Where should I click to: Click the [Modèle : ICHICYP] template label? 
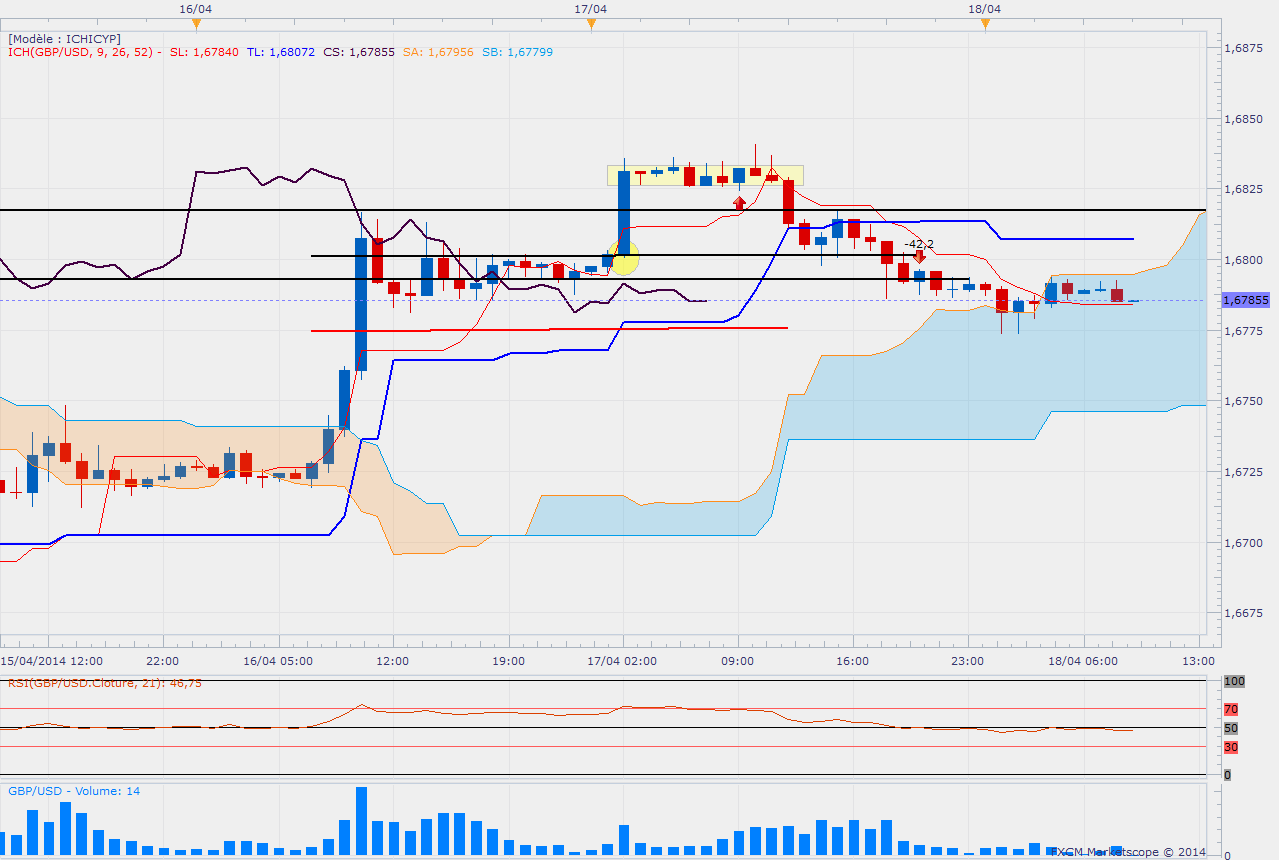tap(65, 38)
